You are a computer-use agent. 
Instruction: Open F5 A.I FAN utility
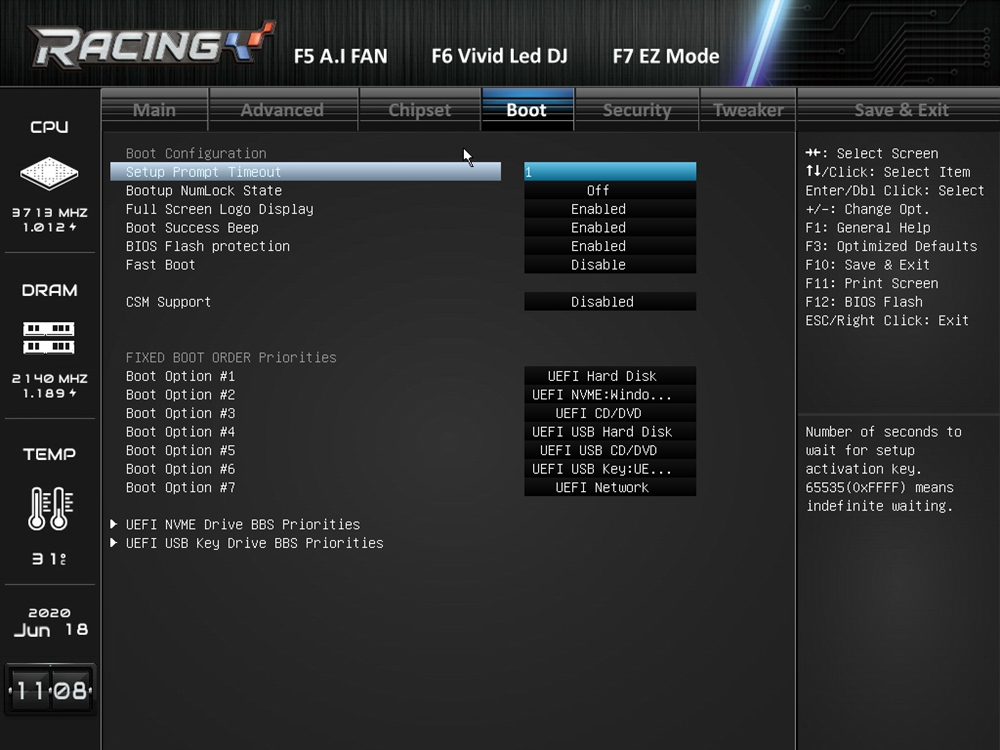tap(341, 56)
